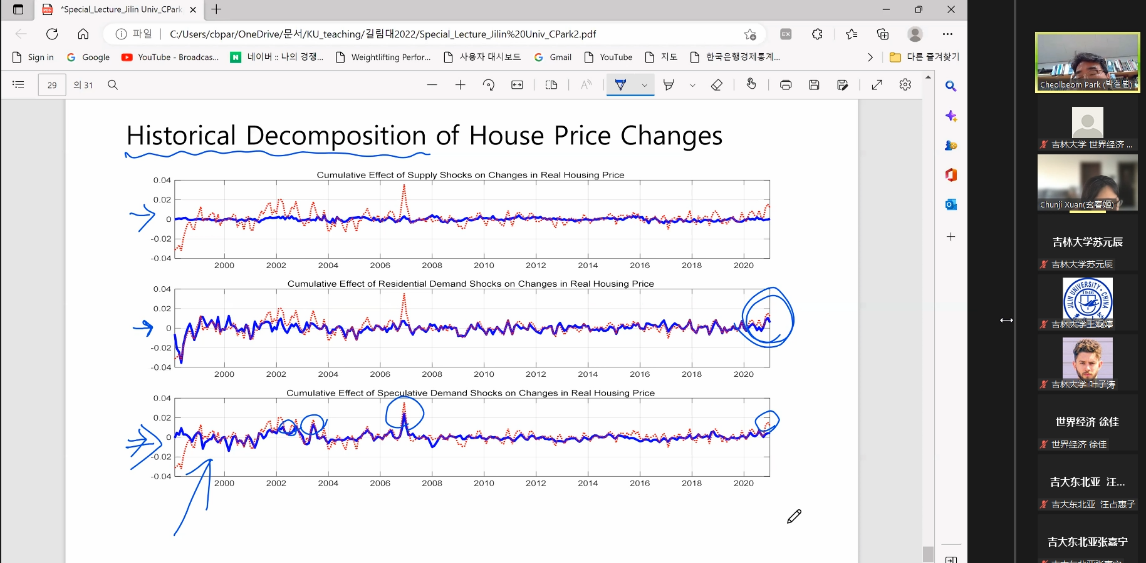Image resolution: width=1146 pixels, height=563 pixels.
Task: Open PDF viewer settings gear
Action: 905,85
